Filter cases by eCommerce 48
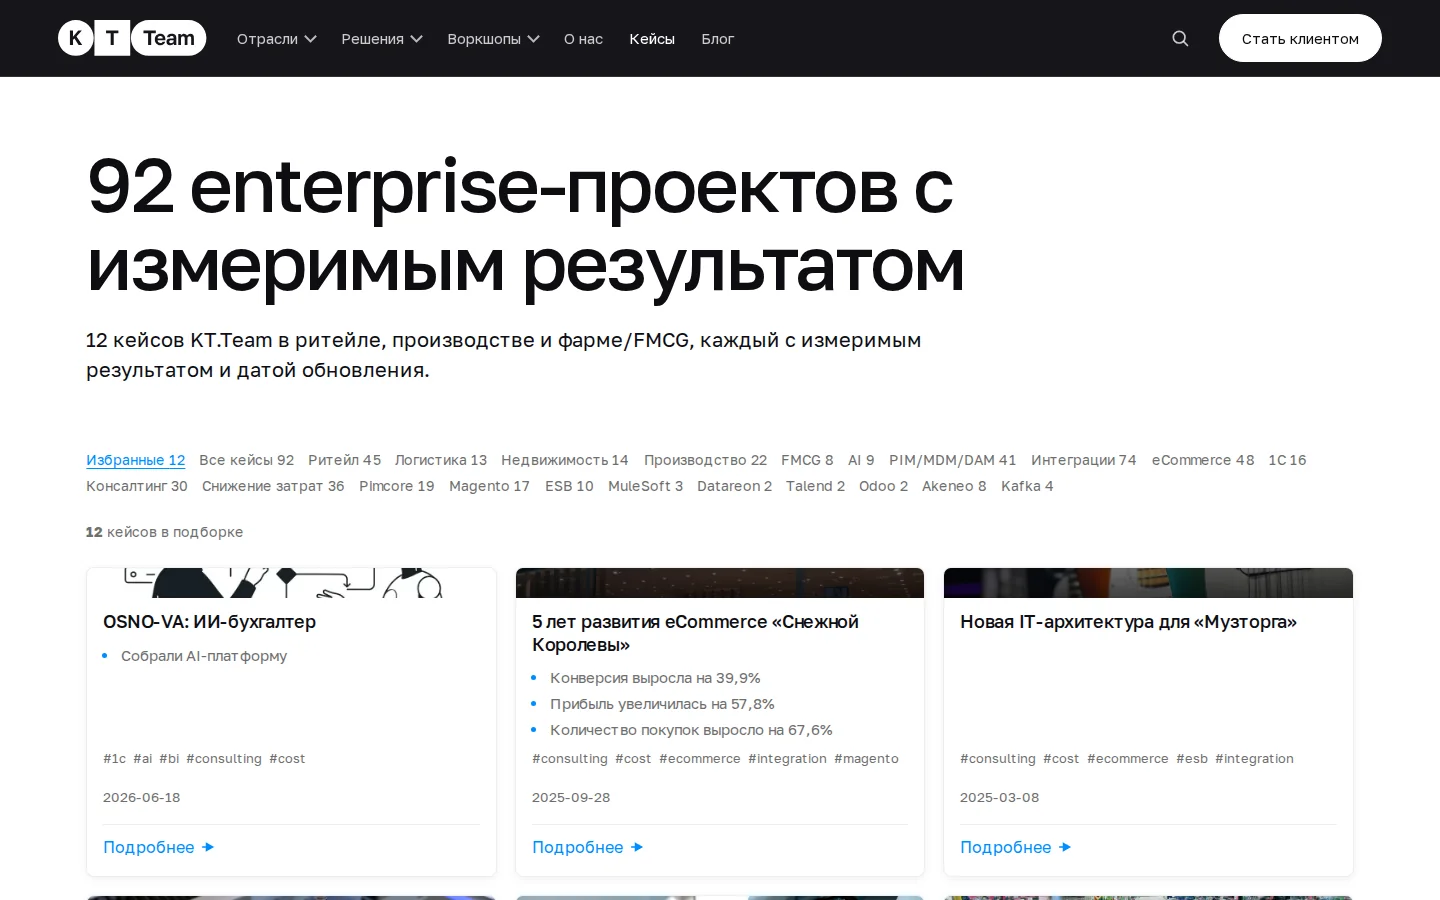 coord(1202,460)
